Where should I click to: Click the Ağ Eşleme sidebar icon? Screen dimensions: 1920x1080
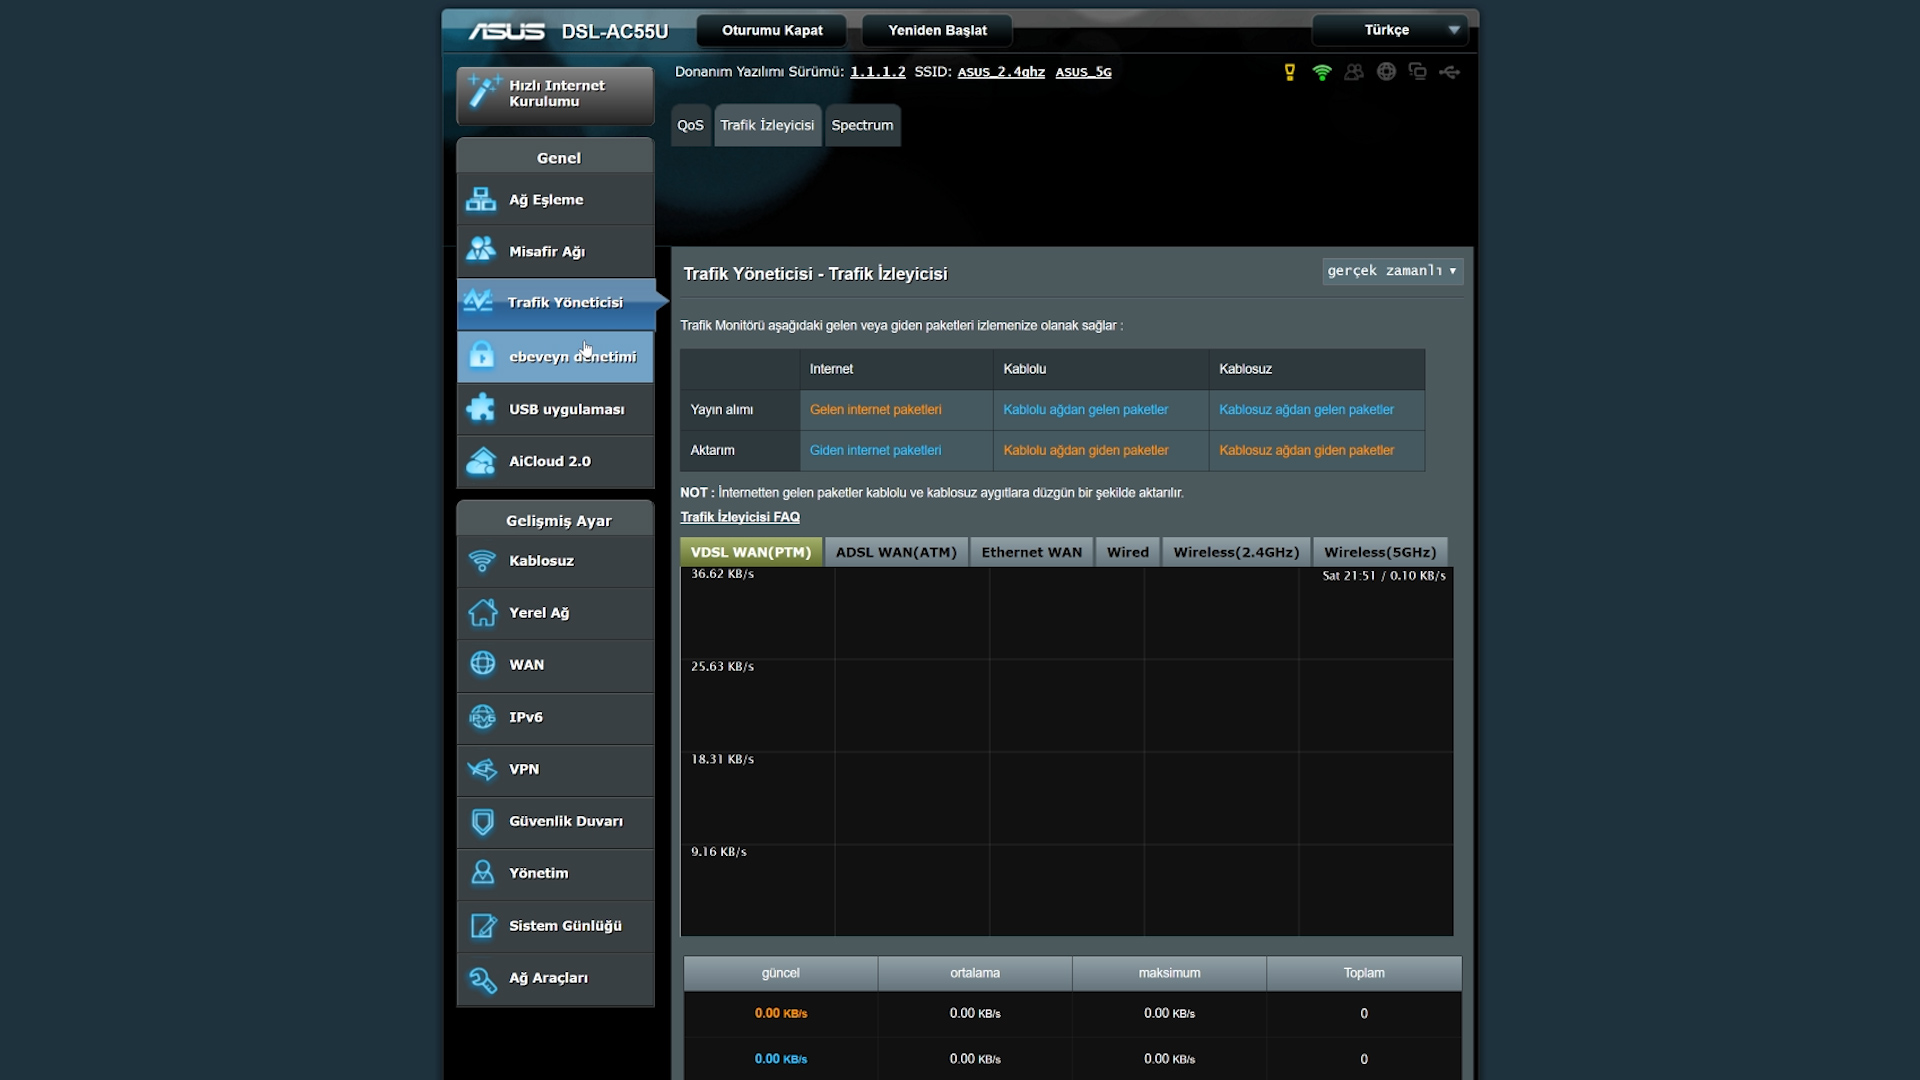point(480,198)
